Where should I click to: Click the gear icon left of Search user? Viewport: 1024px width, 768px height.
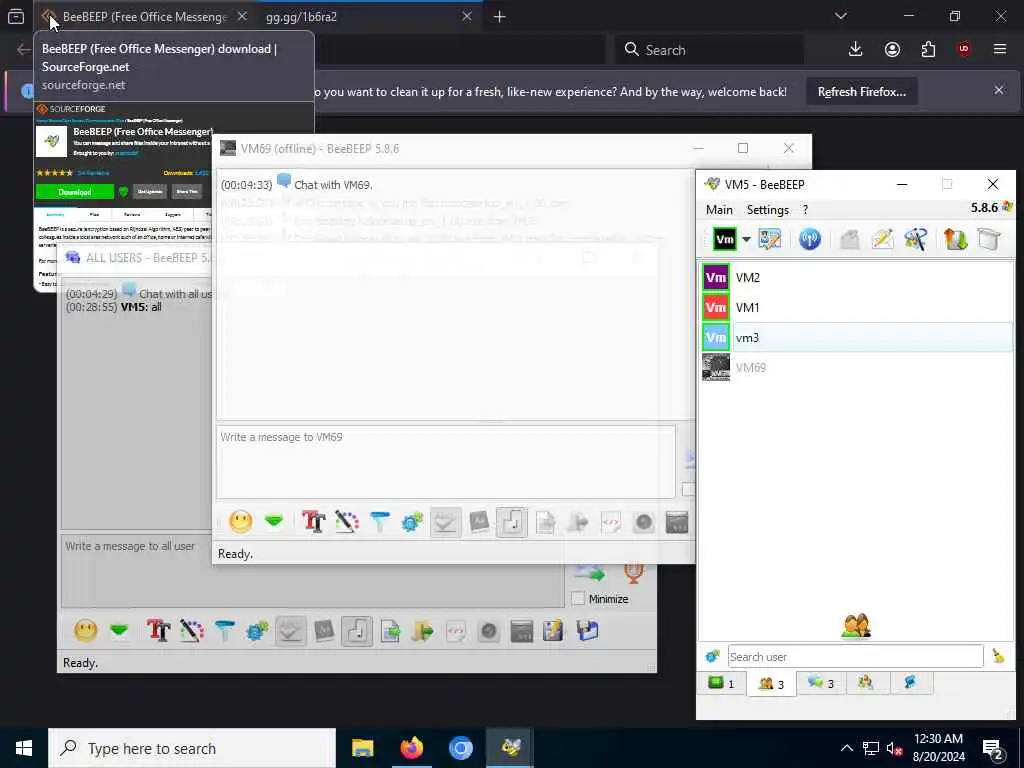(x=712, y=656)
